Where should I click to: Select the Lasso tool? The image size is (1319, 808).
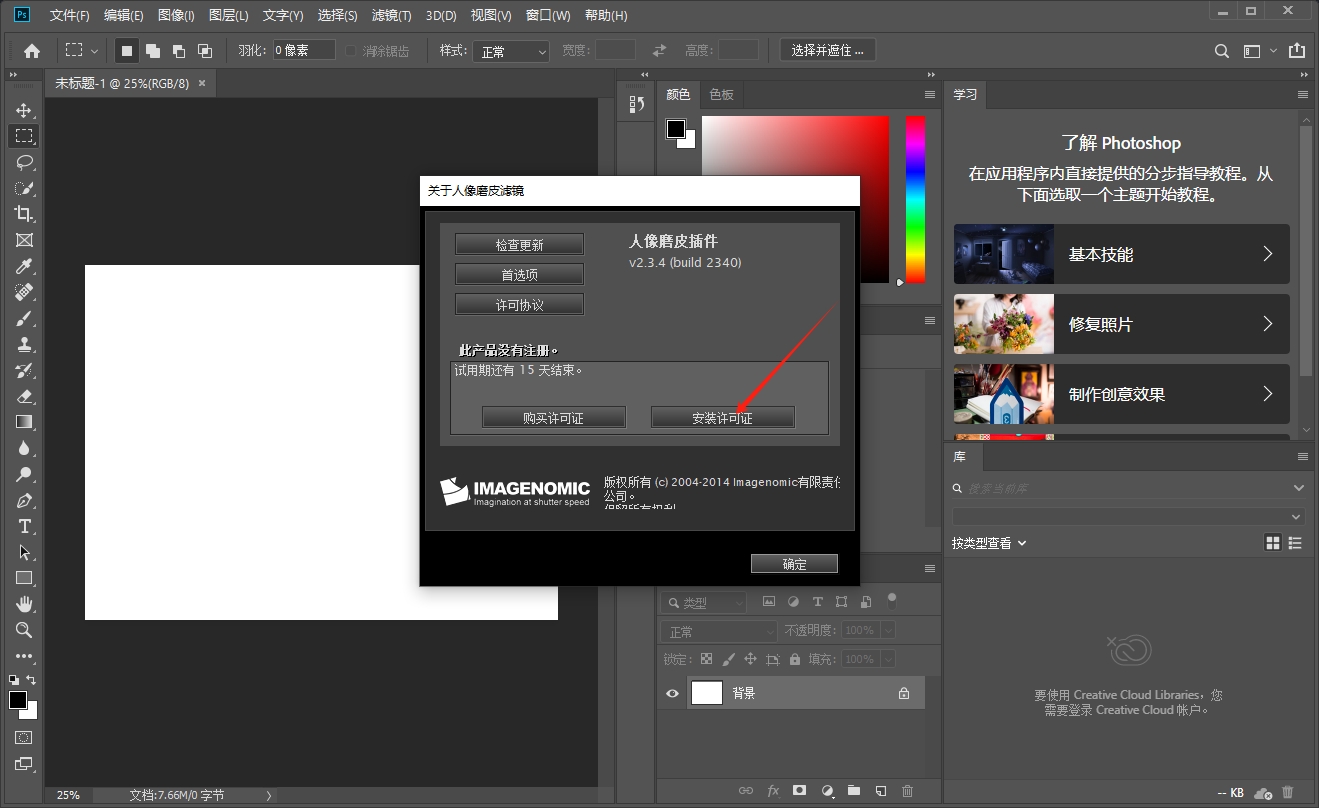tap(24, 162)
